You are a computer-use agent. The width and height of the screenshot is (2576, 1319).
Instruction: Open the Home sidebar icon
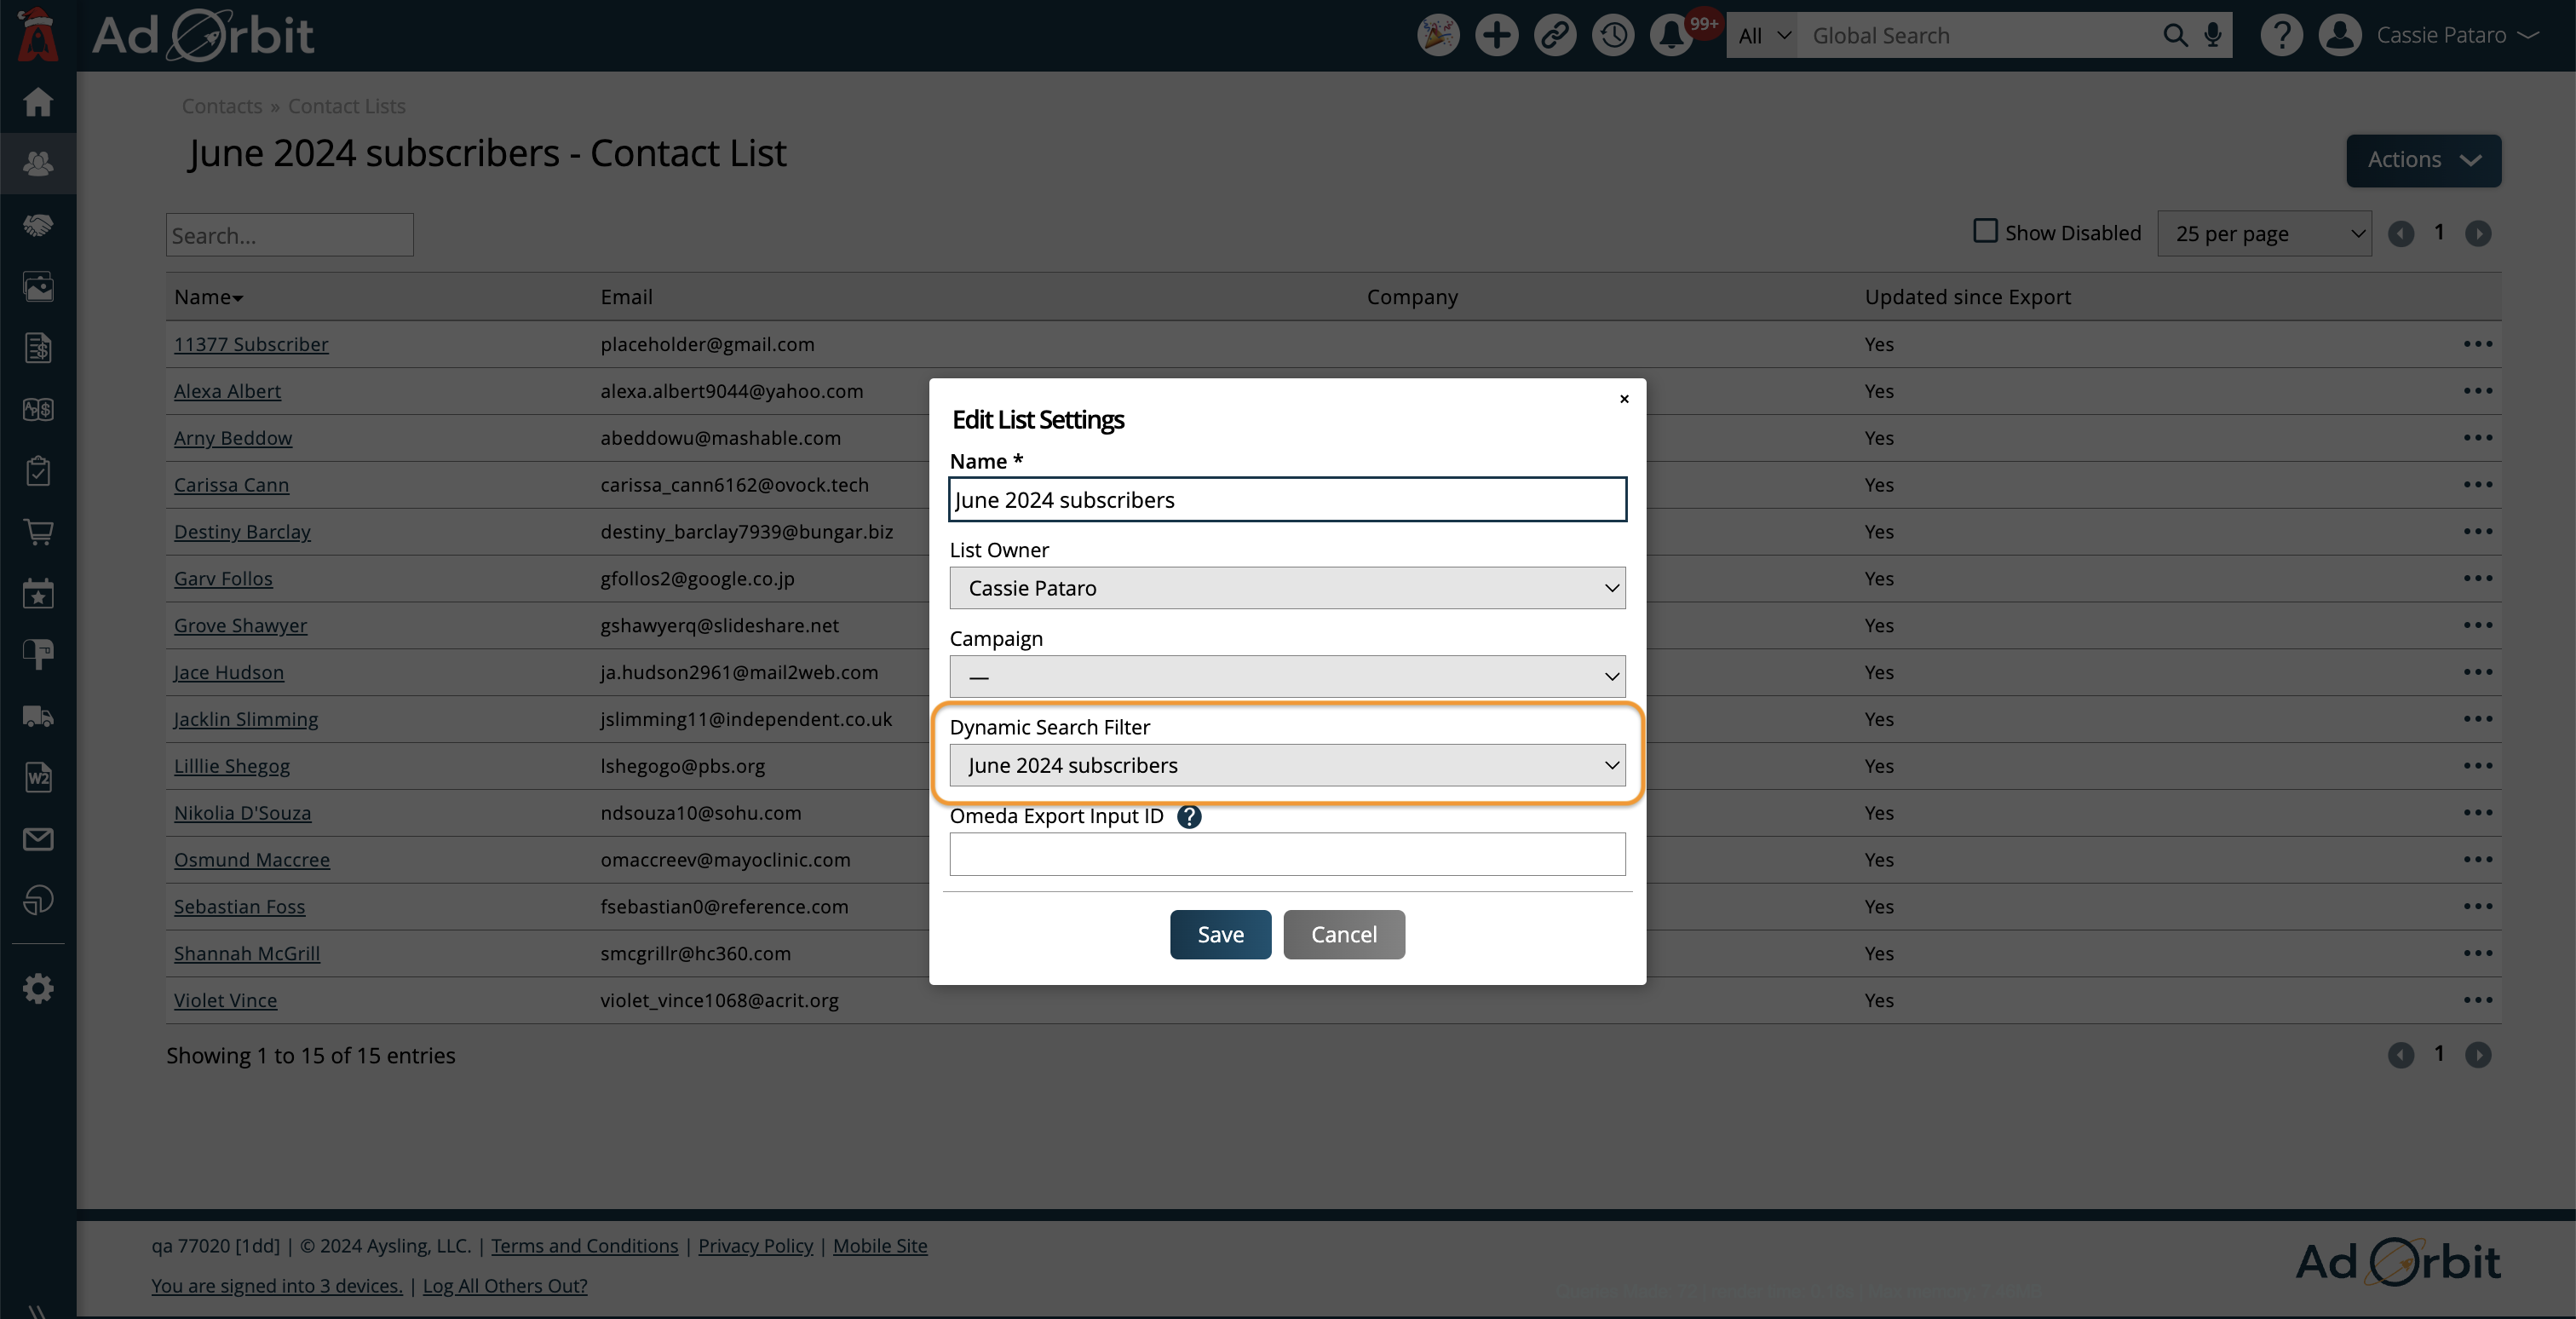click(38, 101)
